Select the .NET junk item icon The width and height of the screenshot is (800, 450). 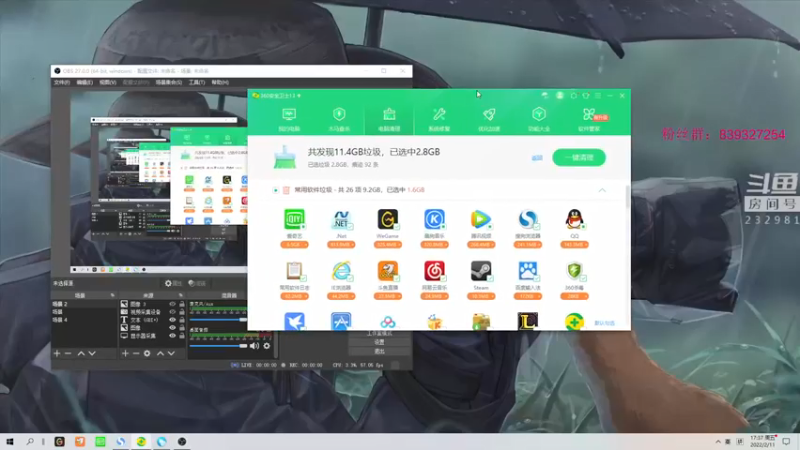click(341, 219)
